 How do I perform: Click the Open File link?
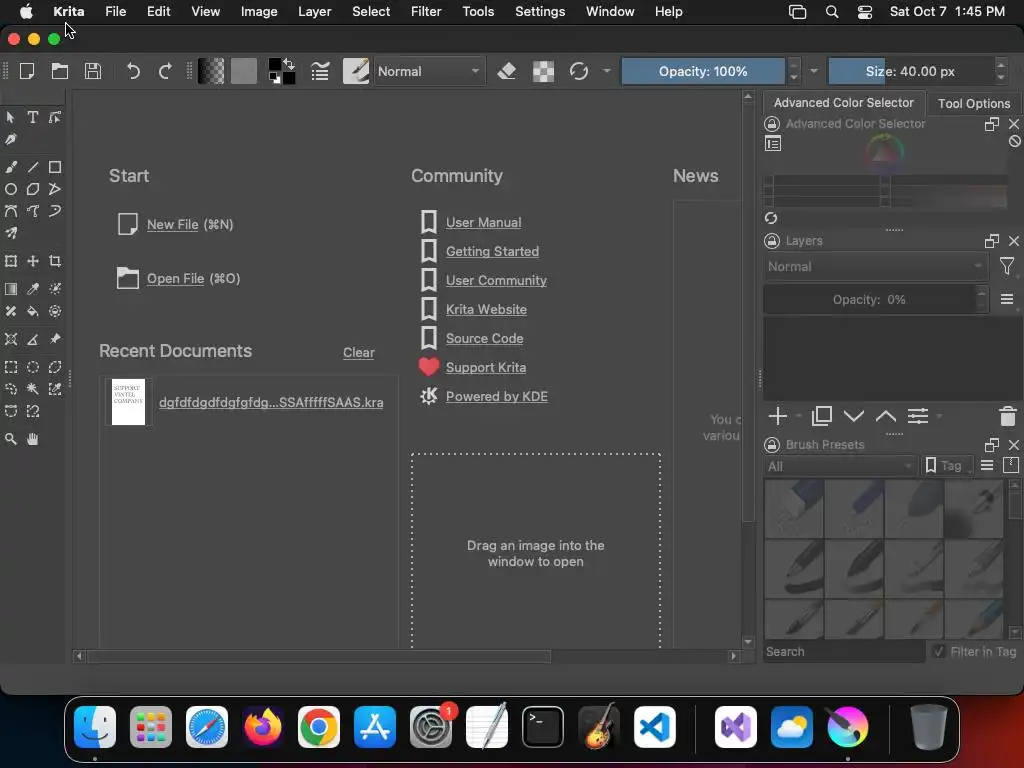(175, 279)
